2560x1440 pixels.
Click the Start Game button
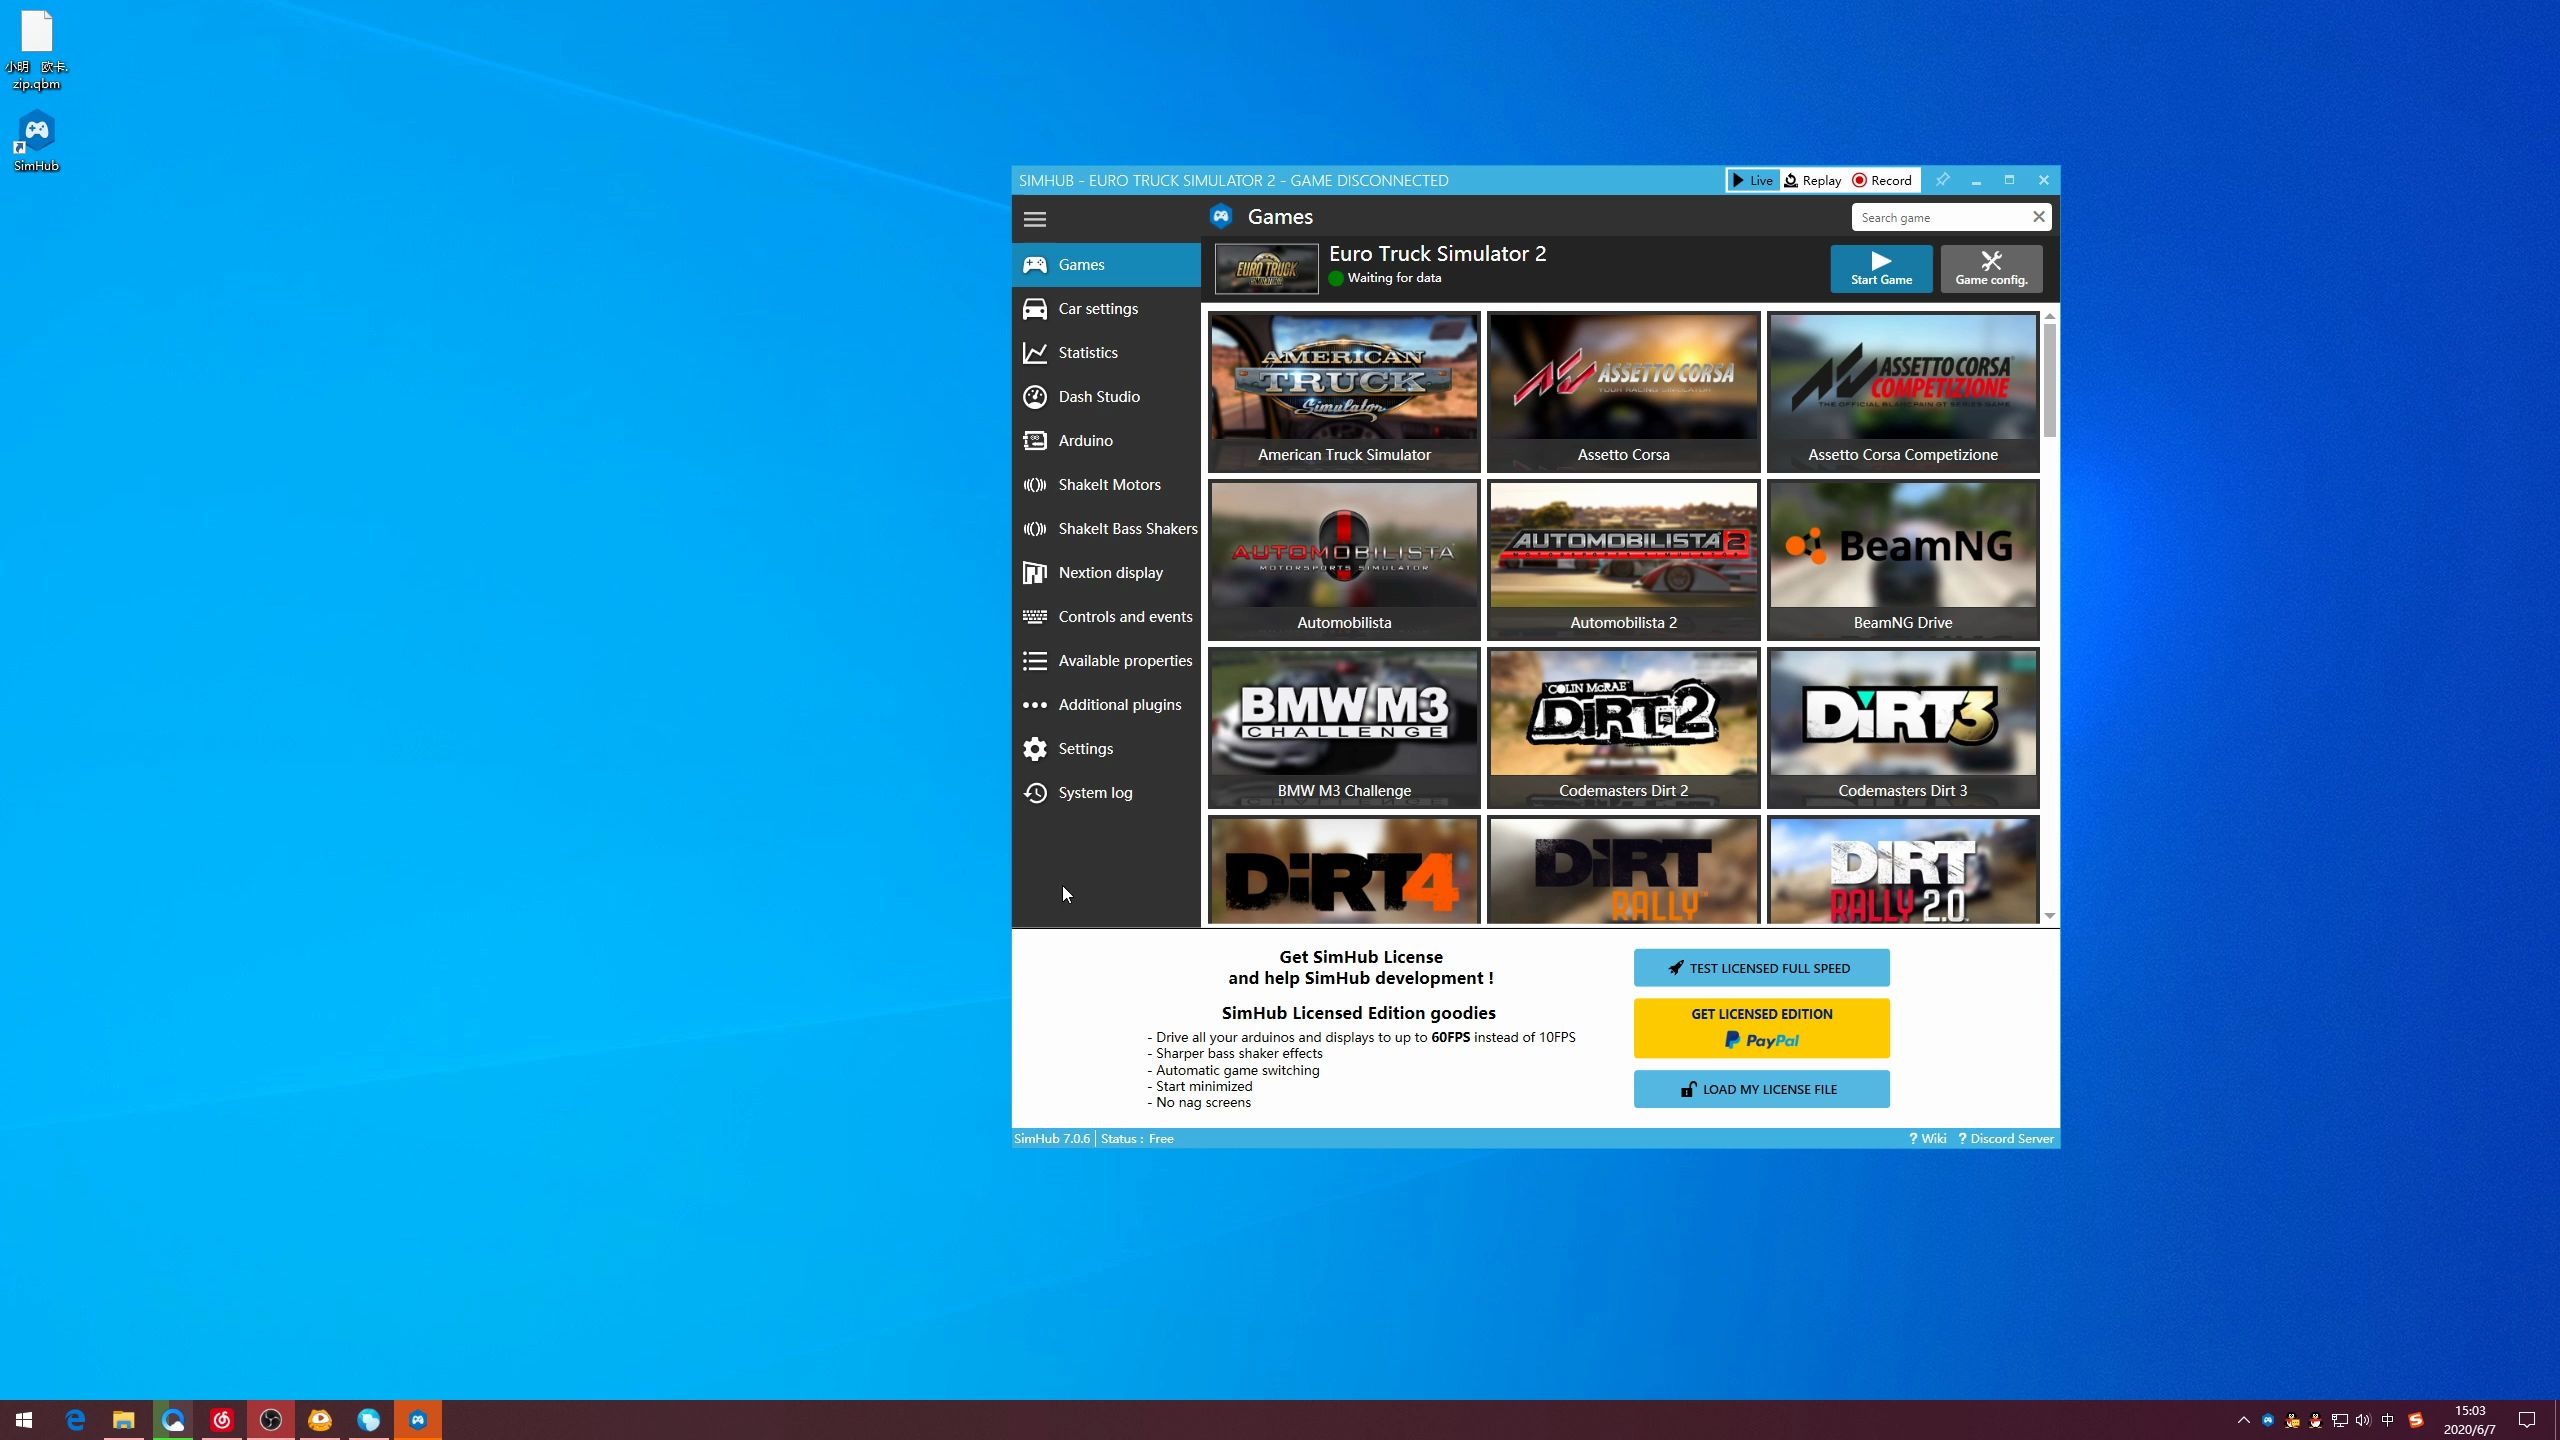[x=1881, y=269]
